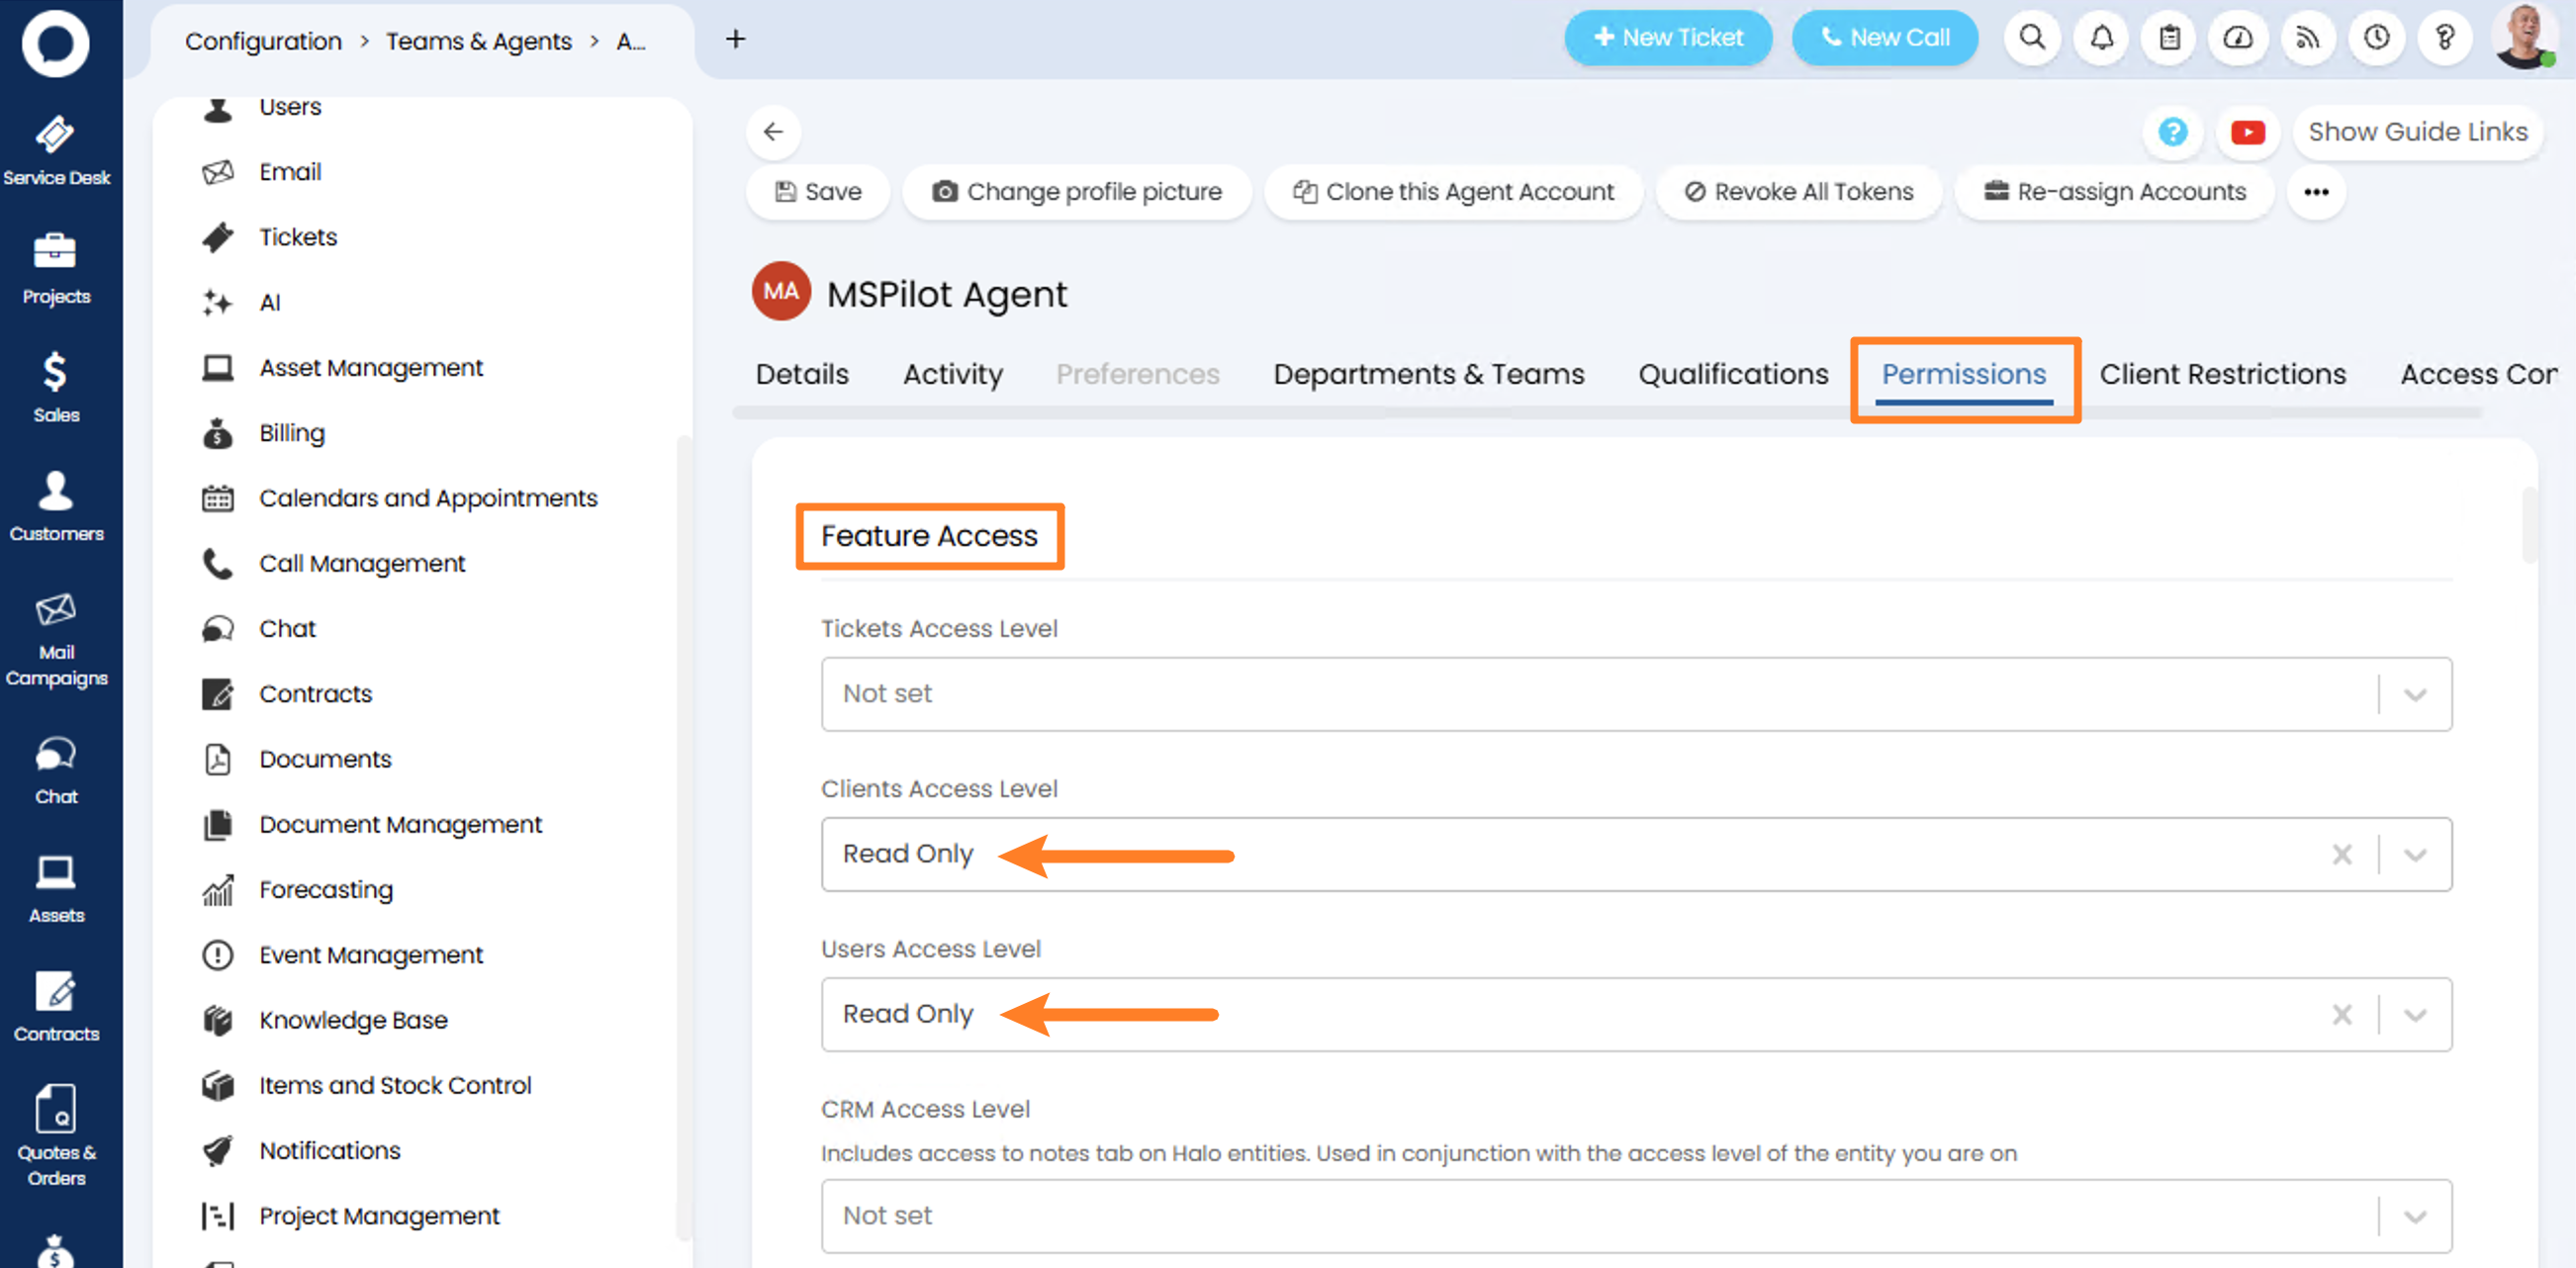Image resolution: width=2576 pixels, height=1268 pixels.
Task: Open Assets module in left navigation
Action: coord(56,889)
